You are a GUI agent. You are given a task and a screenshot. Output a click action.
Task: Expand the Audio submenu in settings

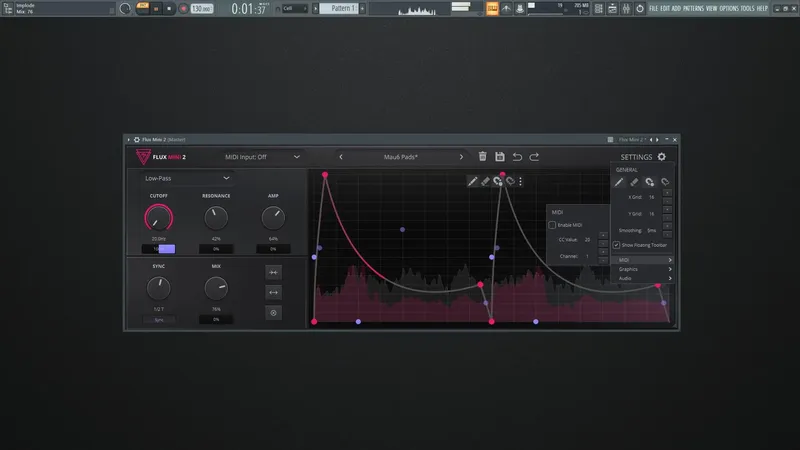(643, 278)
